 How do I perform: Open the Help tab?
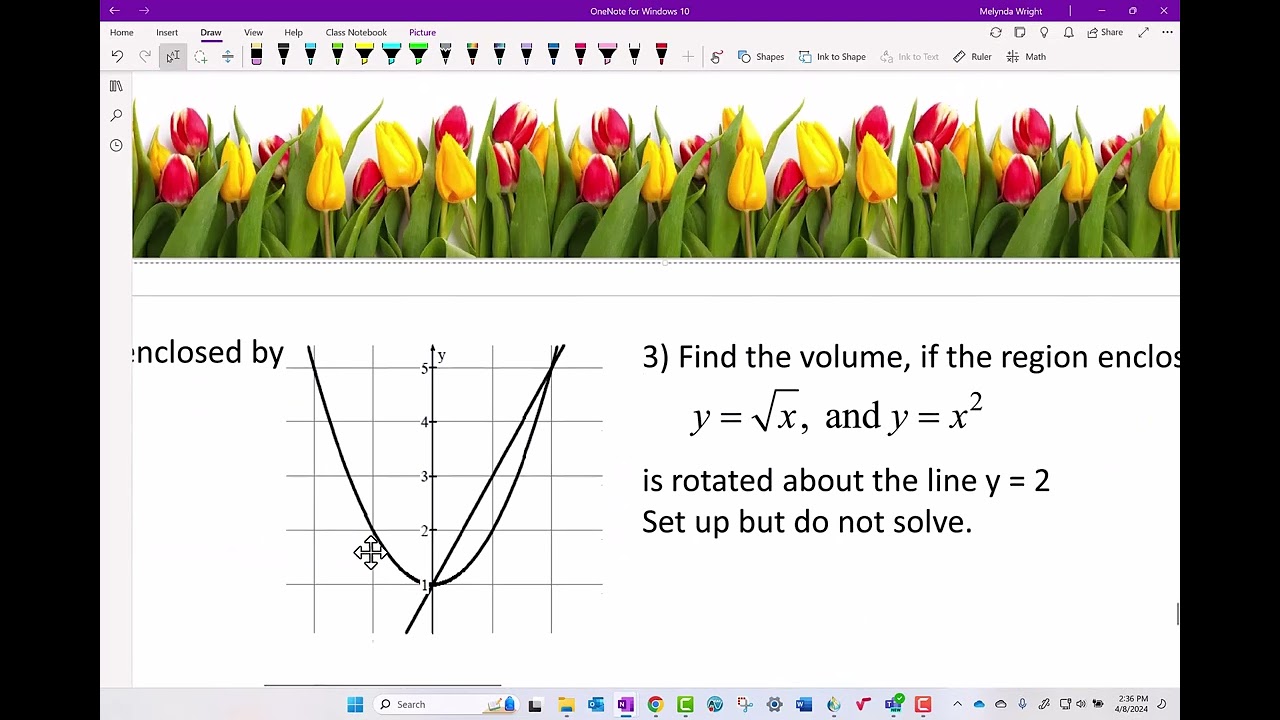click(x=293, y=32)
